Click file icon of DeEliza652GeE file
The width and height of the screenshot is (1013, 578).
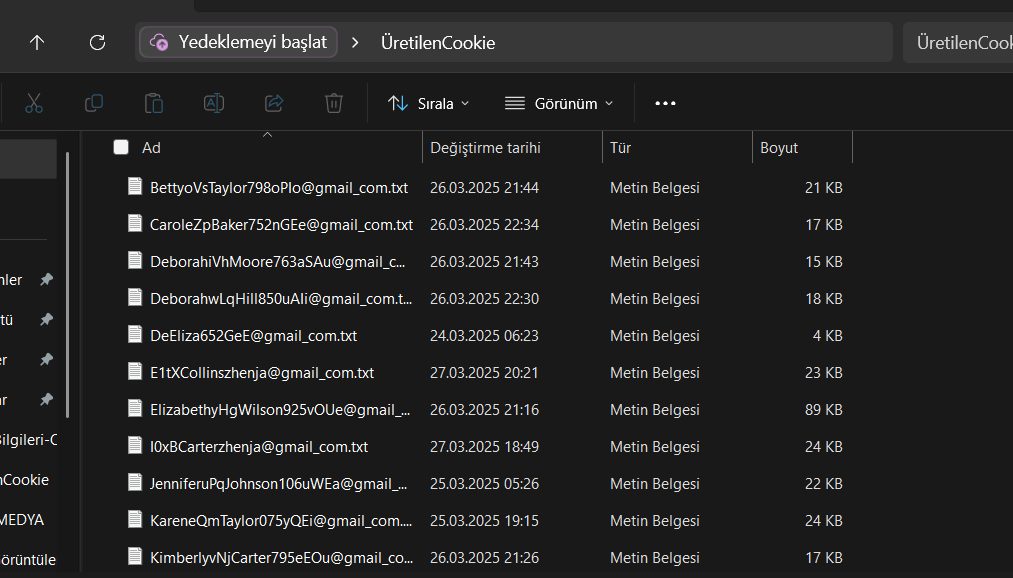point(135,335)
